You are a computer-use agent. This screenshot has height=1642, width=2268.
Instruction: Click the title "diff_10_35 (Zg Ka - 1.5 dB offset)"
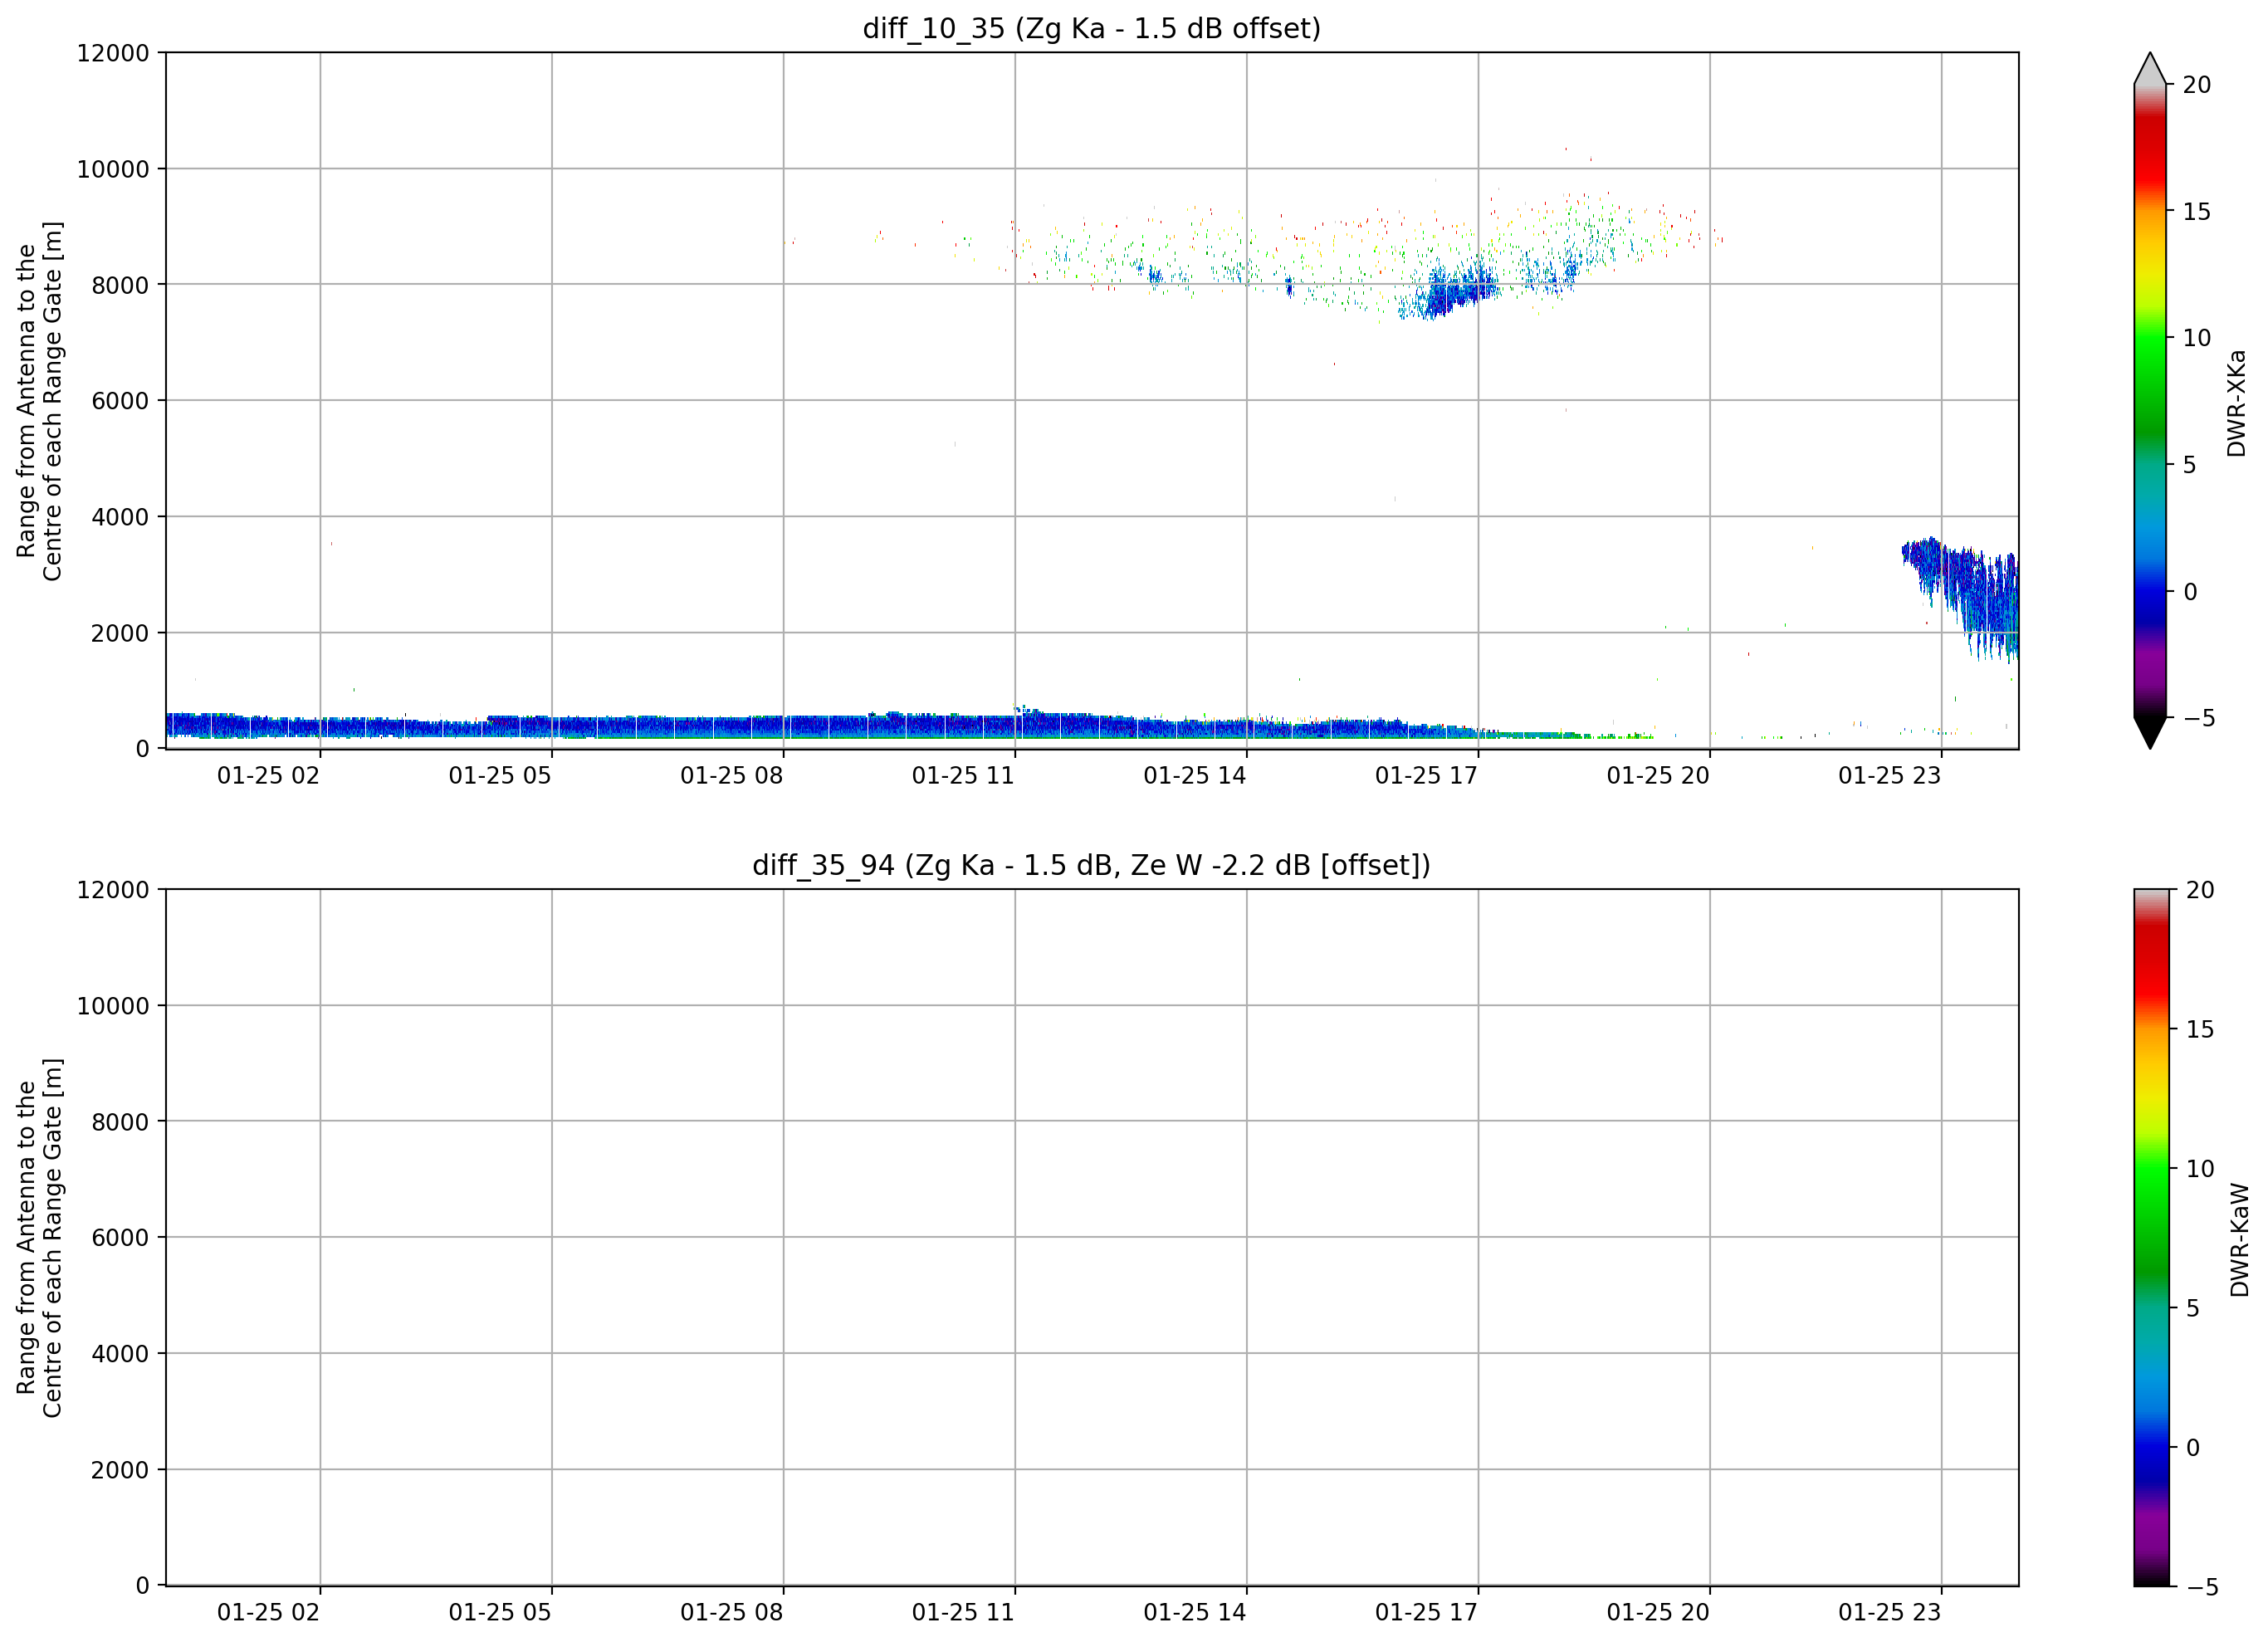1091,29
